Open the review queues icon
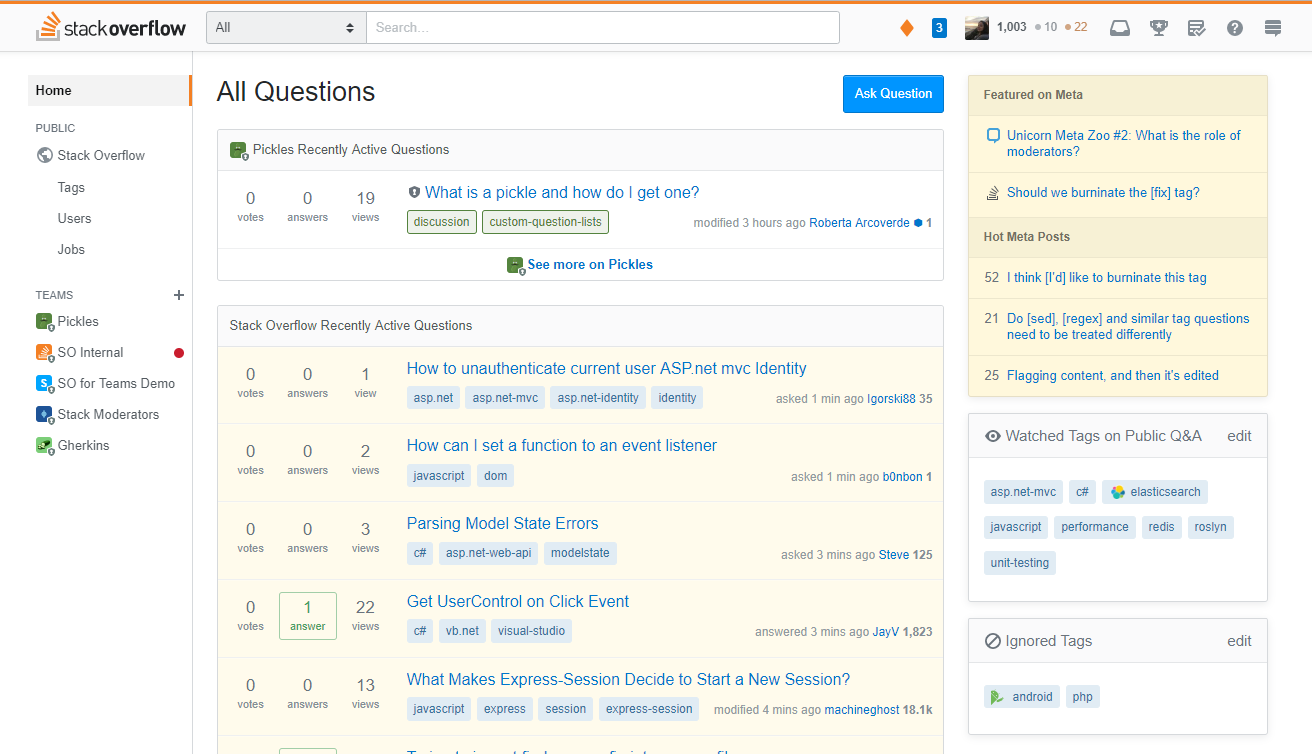The width and height of the screenshot is (1312, 754). click(1196, 28)
